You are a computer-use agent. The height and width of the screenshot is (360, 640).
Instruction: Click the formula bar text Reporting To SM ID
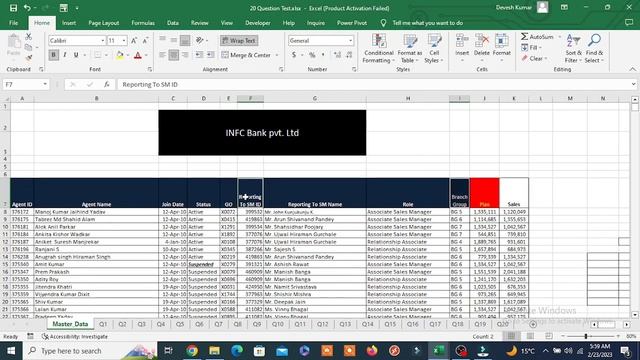pos(150,84)
